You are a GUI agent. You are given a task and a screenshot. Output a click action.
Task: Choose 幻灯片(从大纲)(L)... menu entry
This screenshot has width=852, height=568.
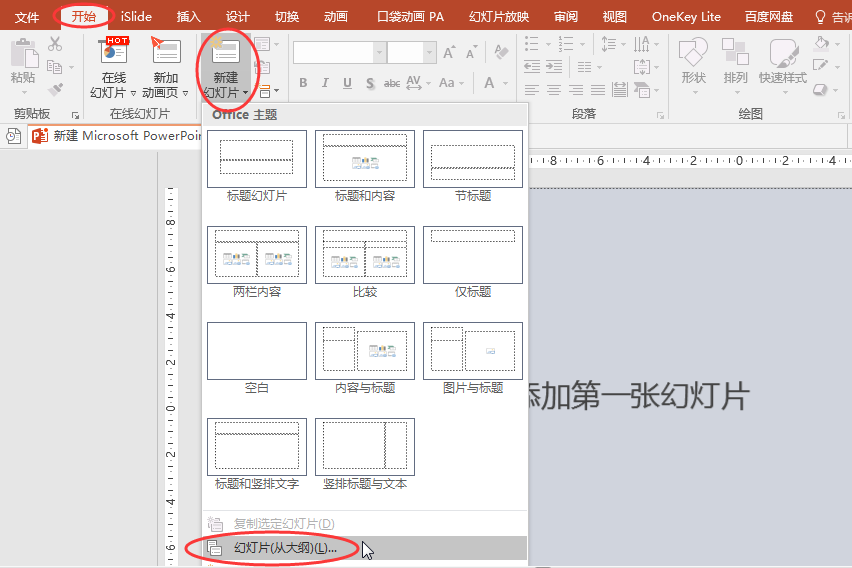(365, 548)
